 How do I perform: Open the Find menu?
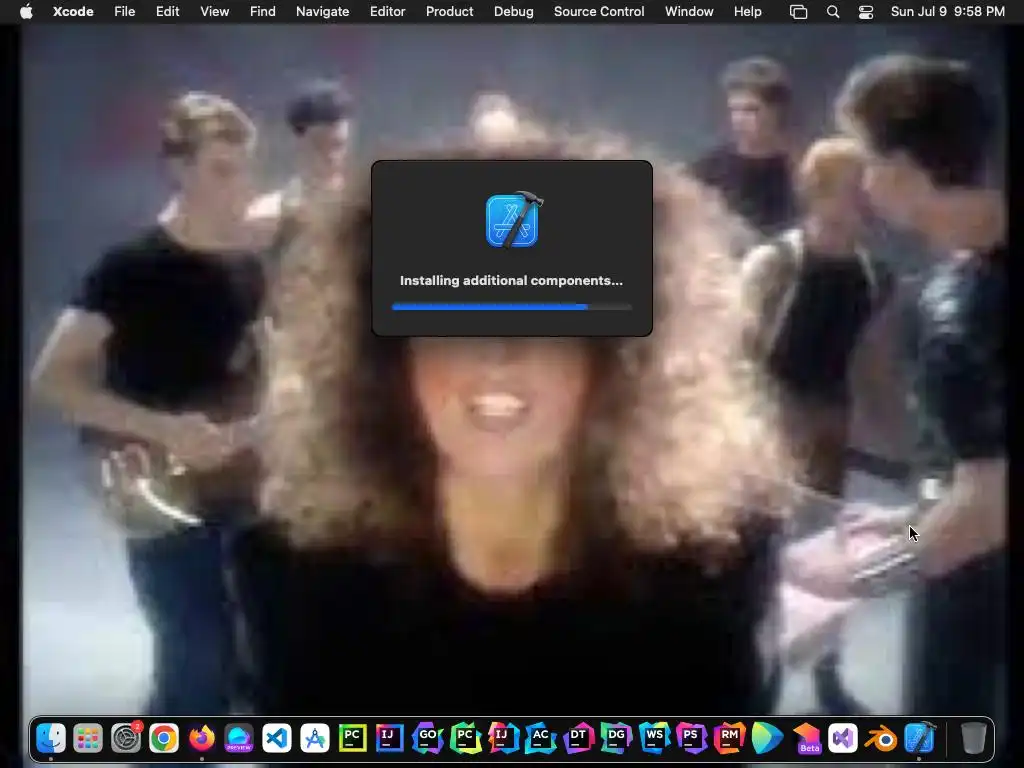tap(263, 12)
